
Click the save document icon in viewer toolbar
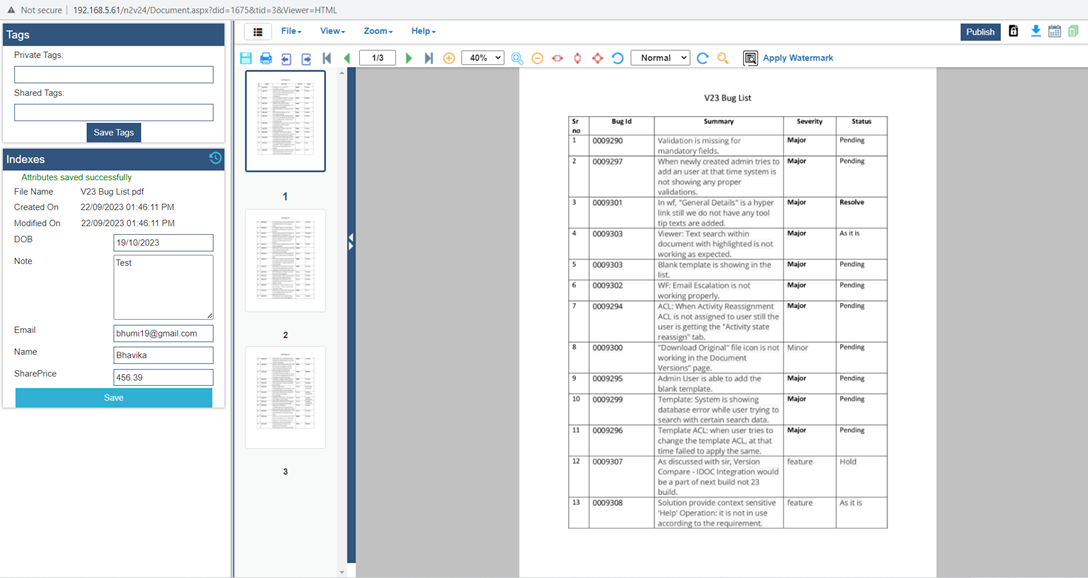246,58
